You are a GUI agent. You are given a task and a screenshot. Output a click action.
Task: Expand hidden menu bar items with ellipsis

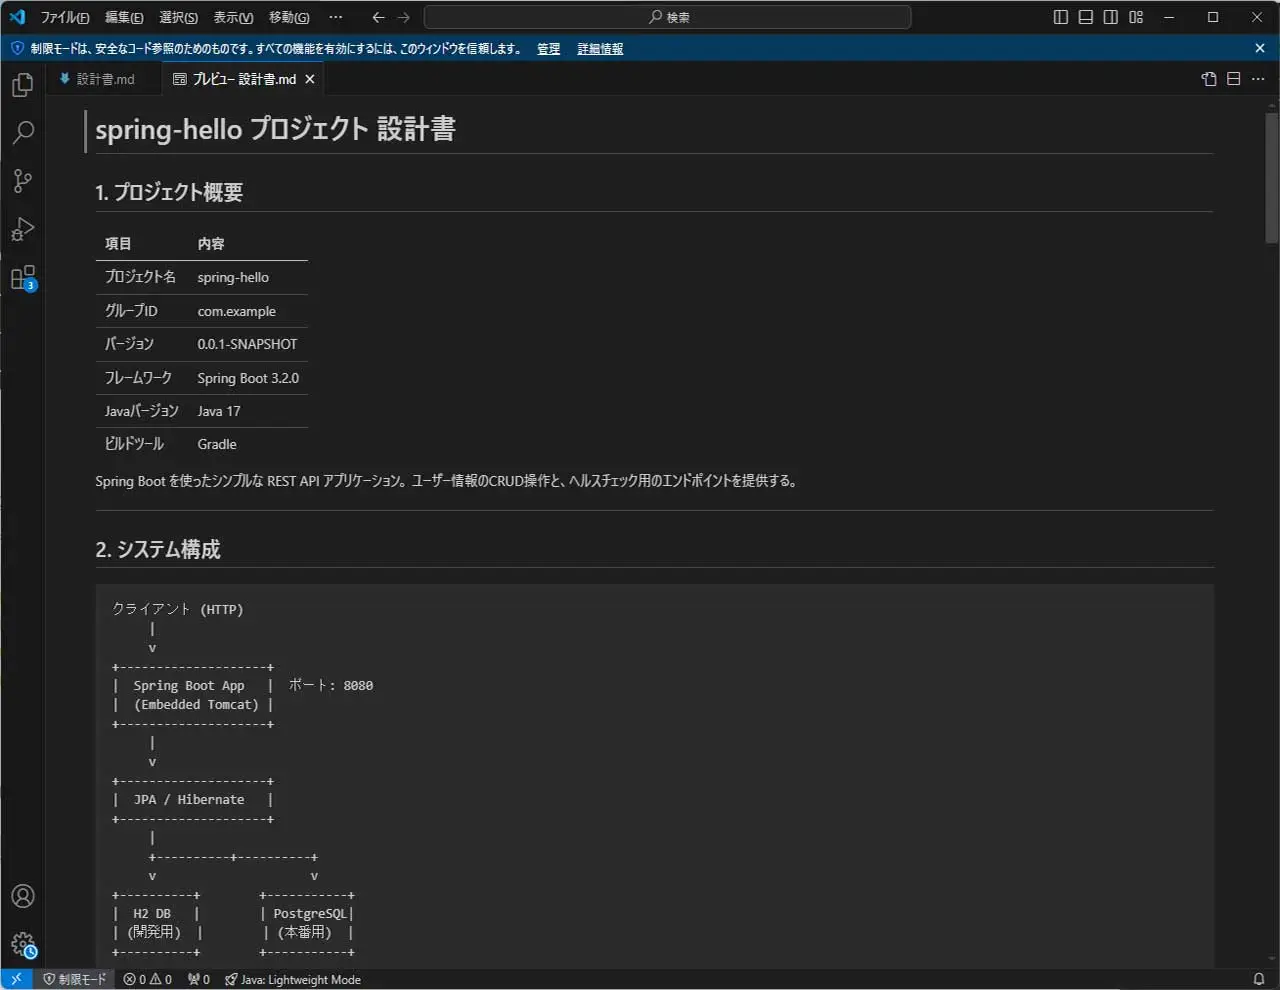pos(336,17)
